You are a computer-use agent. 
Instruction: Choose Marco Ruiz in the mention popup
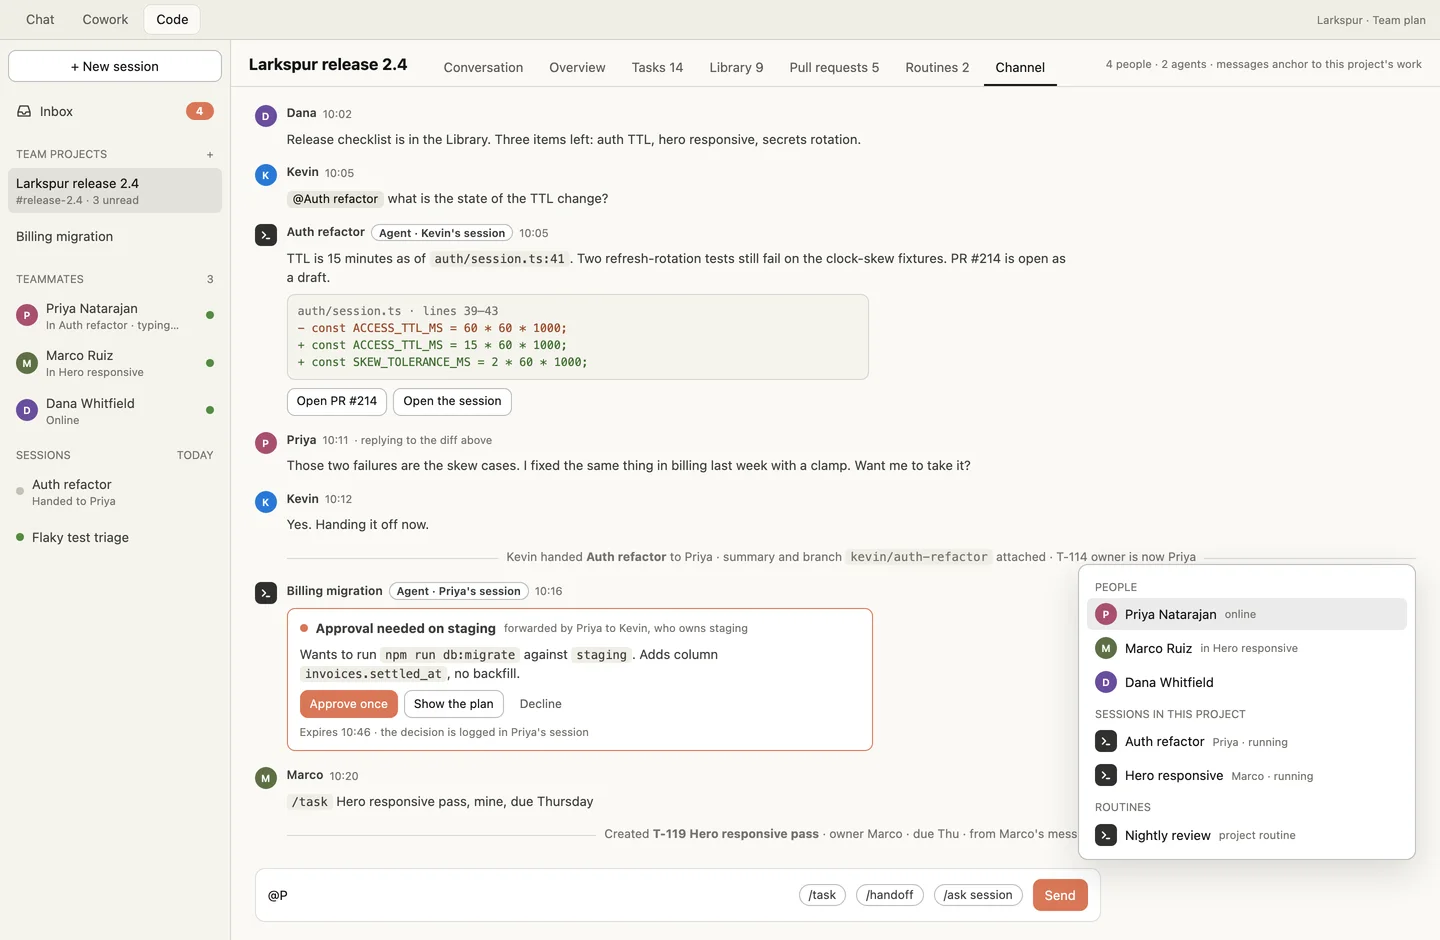(x=1247, y=648)
